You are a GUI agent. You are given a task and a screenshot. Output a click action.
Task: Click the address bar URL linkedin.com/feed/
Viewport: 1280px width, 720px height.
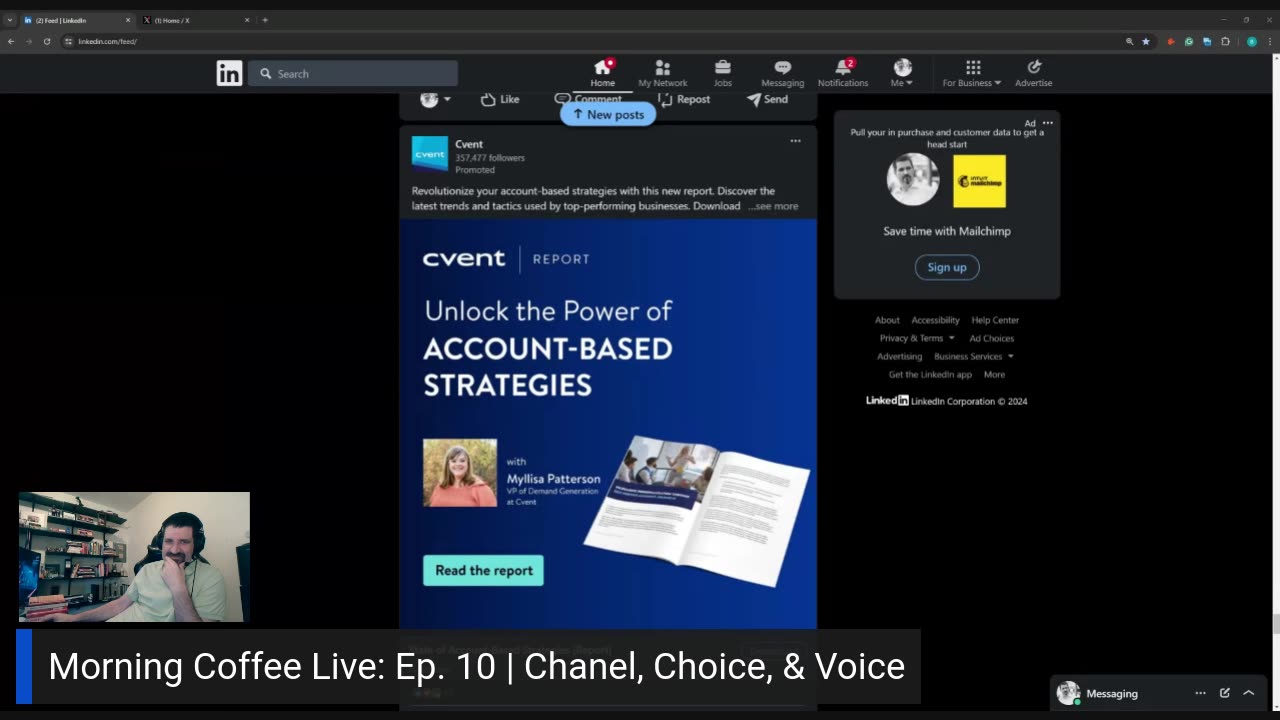107,41
